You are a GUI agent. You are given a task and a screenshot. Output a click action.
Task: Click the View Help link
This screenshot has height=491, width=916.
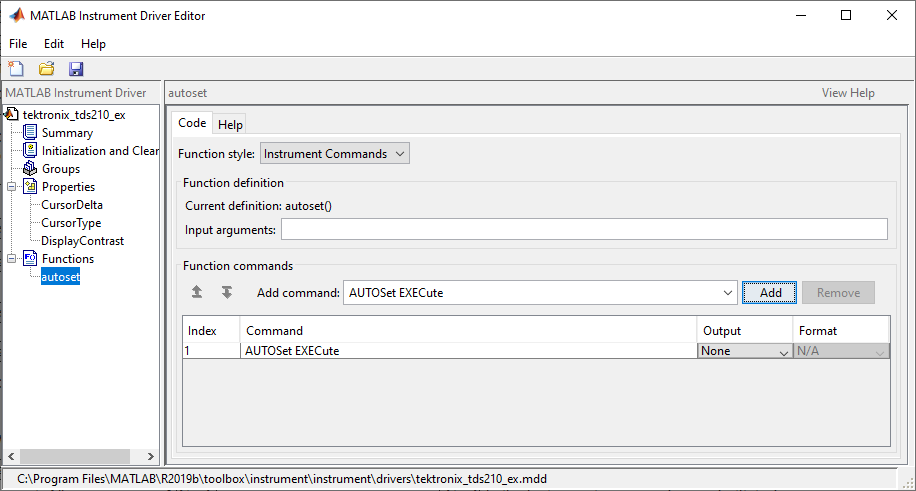click(848, 93)
